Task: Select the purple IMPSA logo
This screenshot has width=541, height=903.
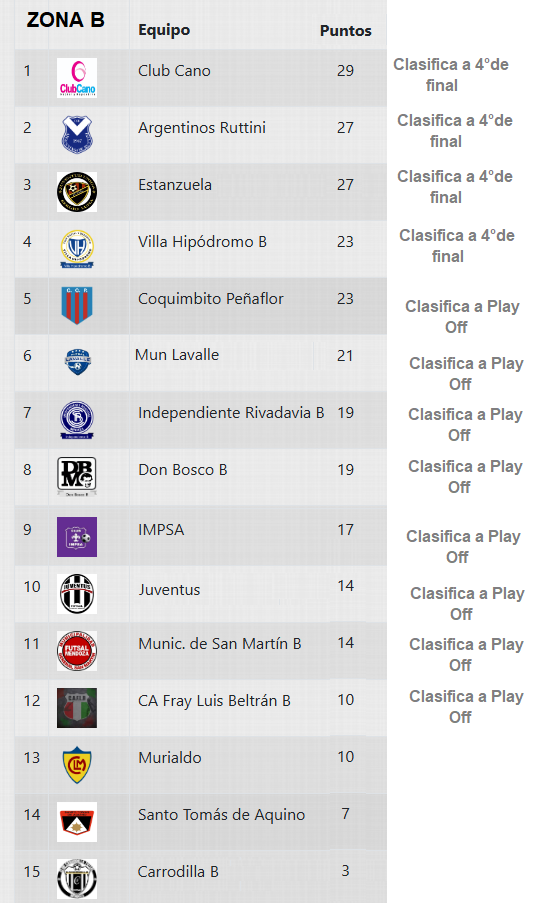Action: pos(77,537)
